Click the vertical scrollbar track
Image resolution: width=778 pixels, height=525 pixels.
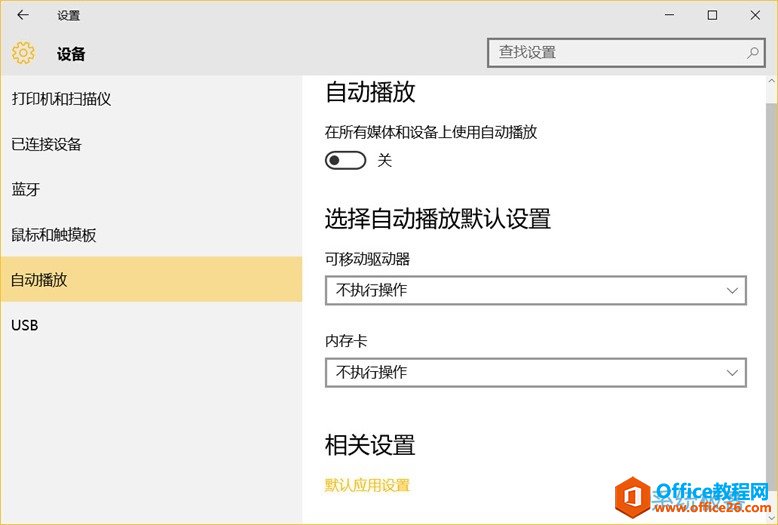[x=770, y=300]
